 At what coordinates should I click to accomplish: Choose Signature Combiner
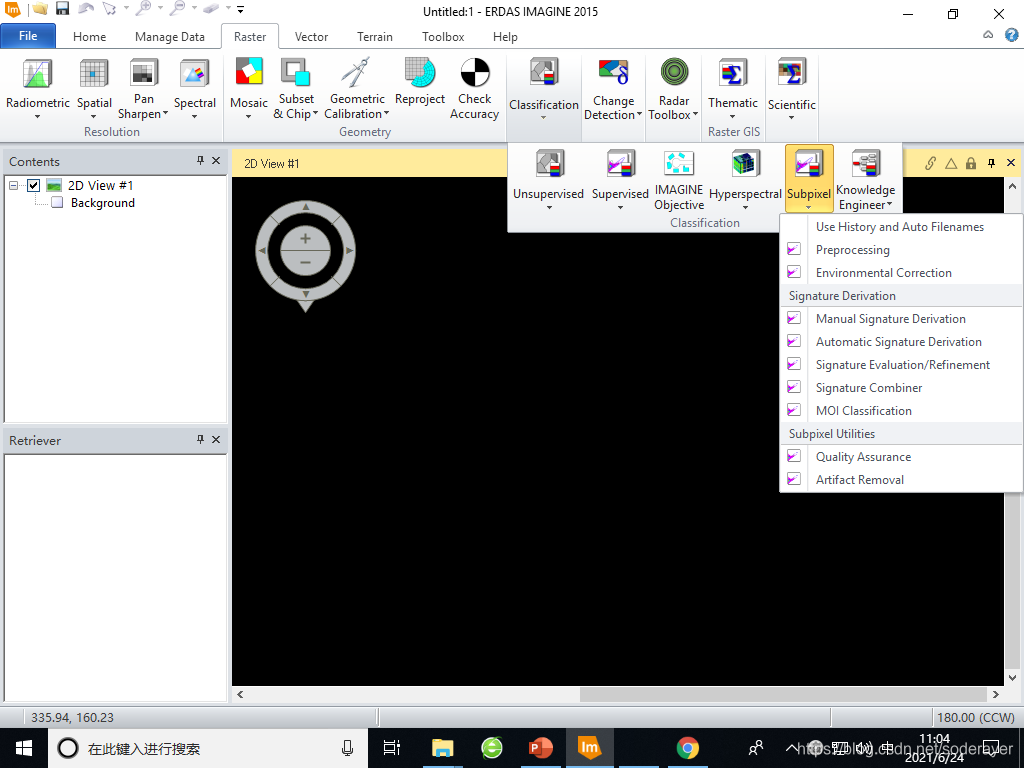point(901,387)
